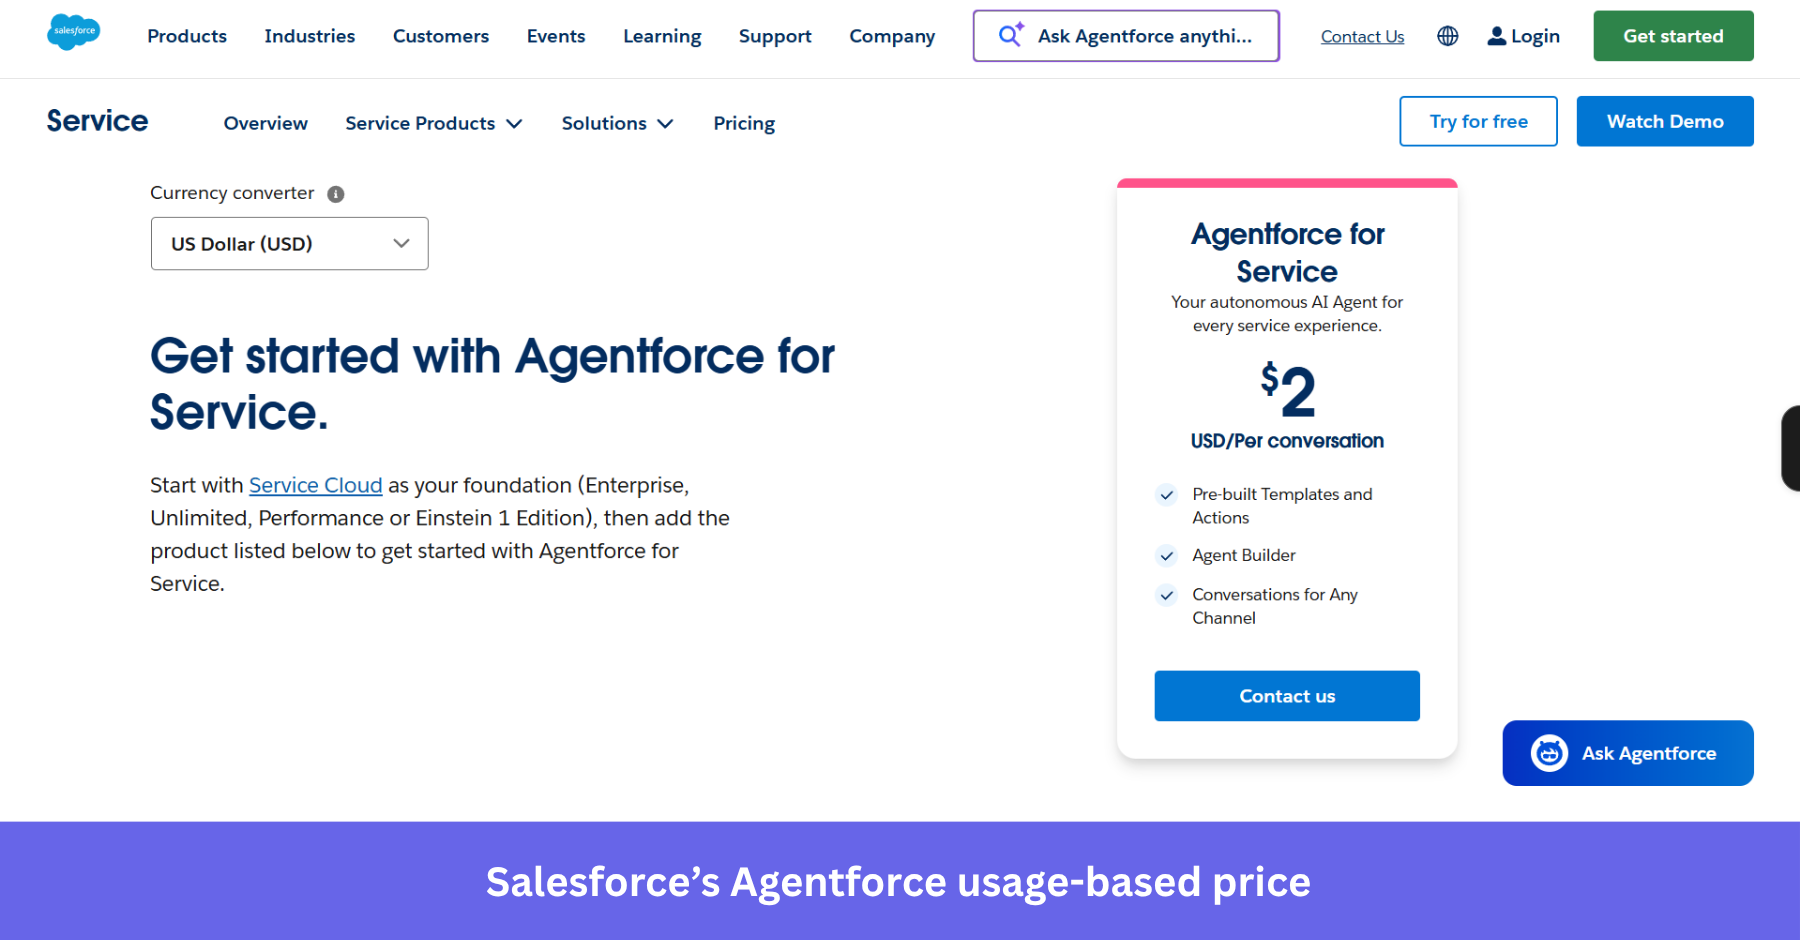Click the Get started with Agentforce heading
The width and height of the screenshot is (1800, 940).
pyautogui.click(x=492, y=384)
